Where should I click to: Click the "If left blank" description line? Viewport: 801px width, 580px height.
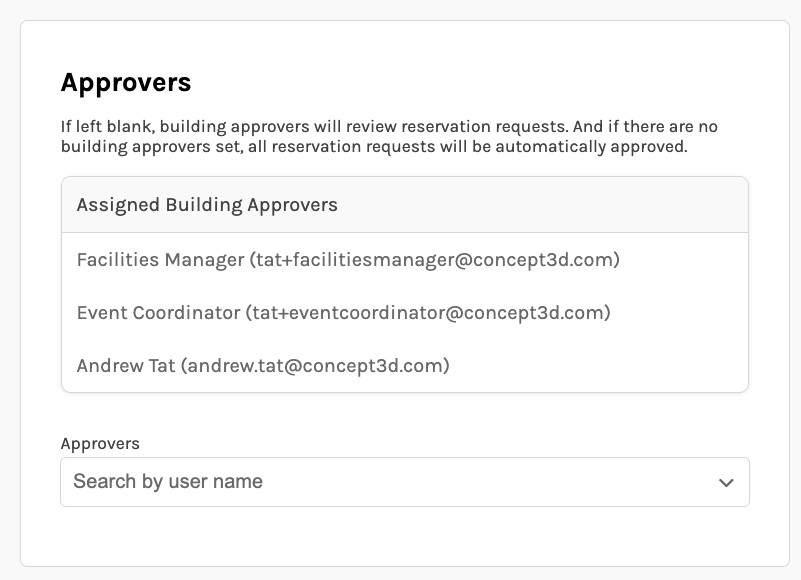pos(389,127)
